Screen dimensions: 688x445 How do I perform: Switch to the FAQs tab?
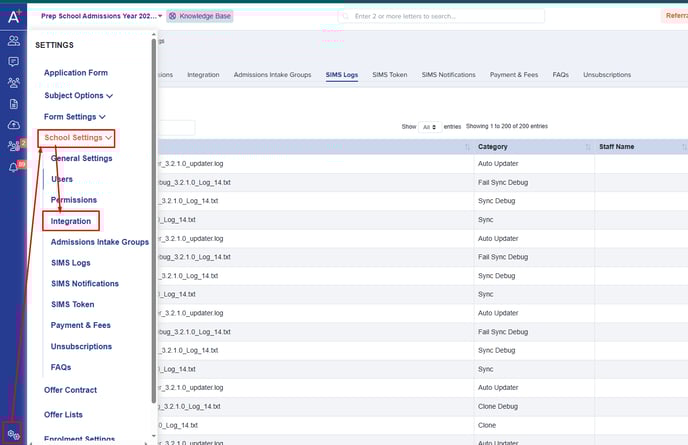coord(560,75)
